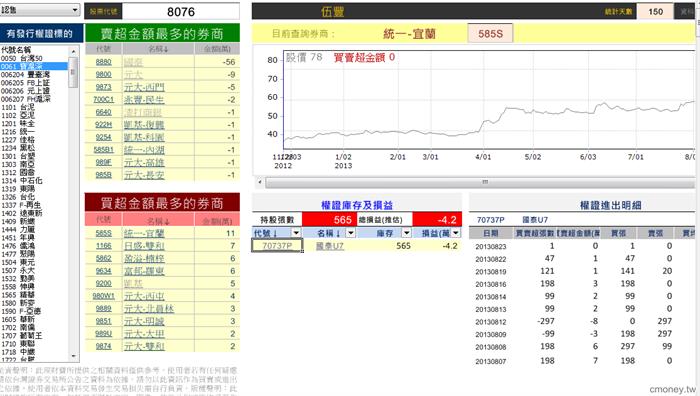Click the 日期 column header
700x396 pixels.
[x=490, y=233]
